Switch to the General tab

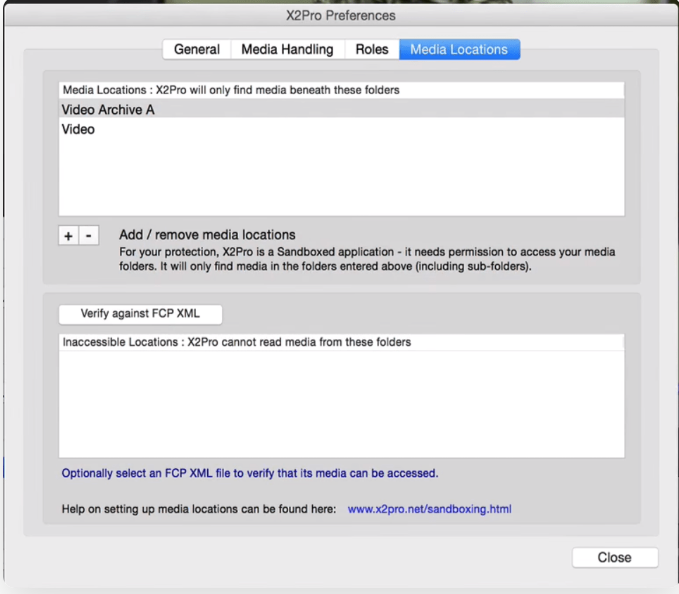pyautogui.click(x=197, y=49)
